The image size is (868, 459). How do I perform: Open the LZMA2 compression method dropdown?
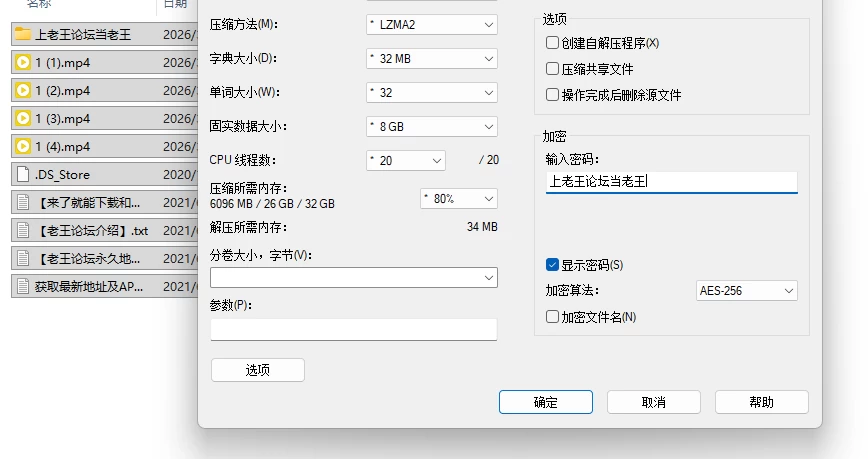coord(432,24)
